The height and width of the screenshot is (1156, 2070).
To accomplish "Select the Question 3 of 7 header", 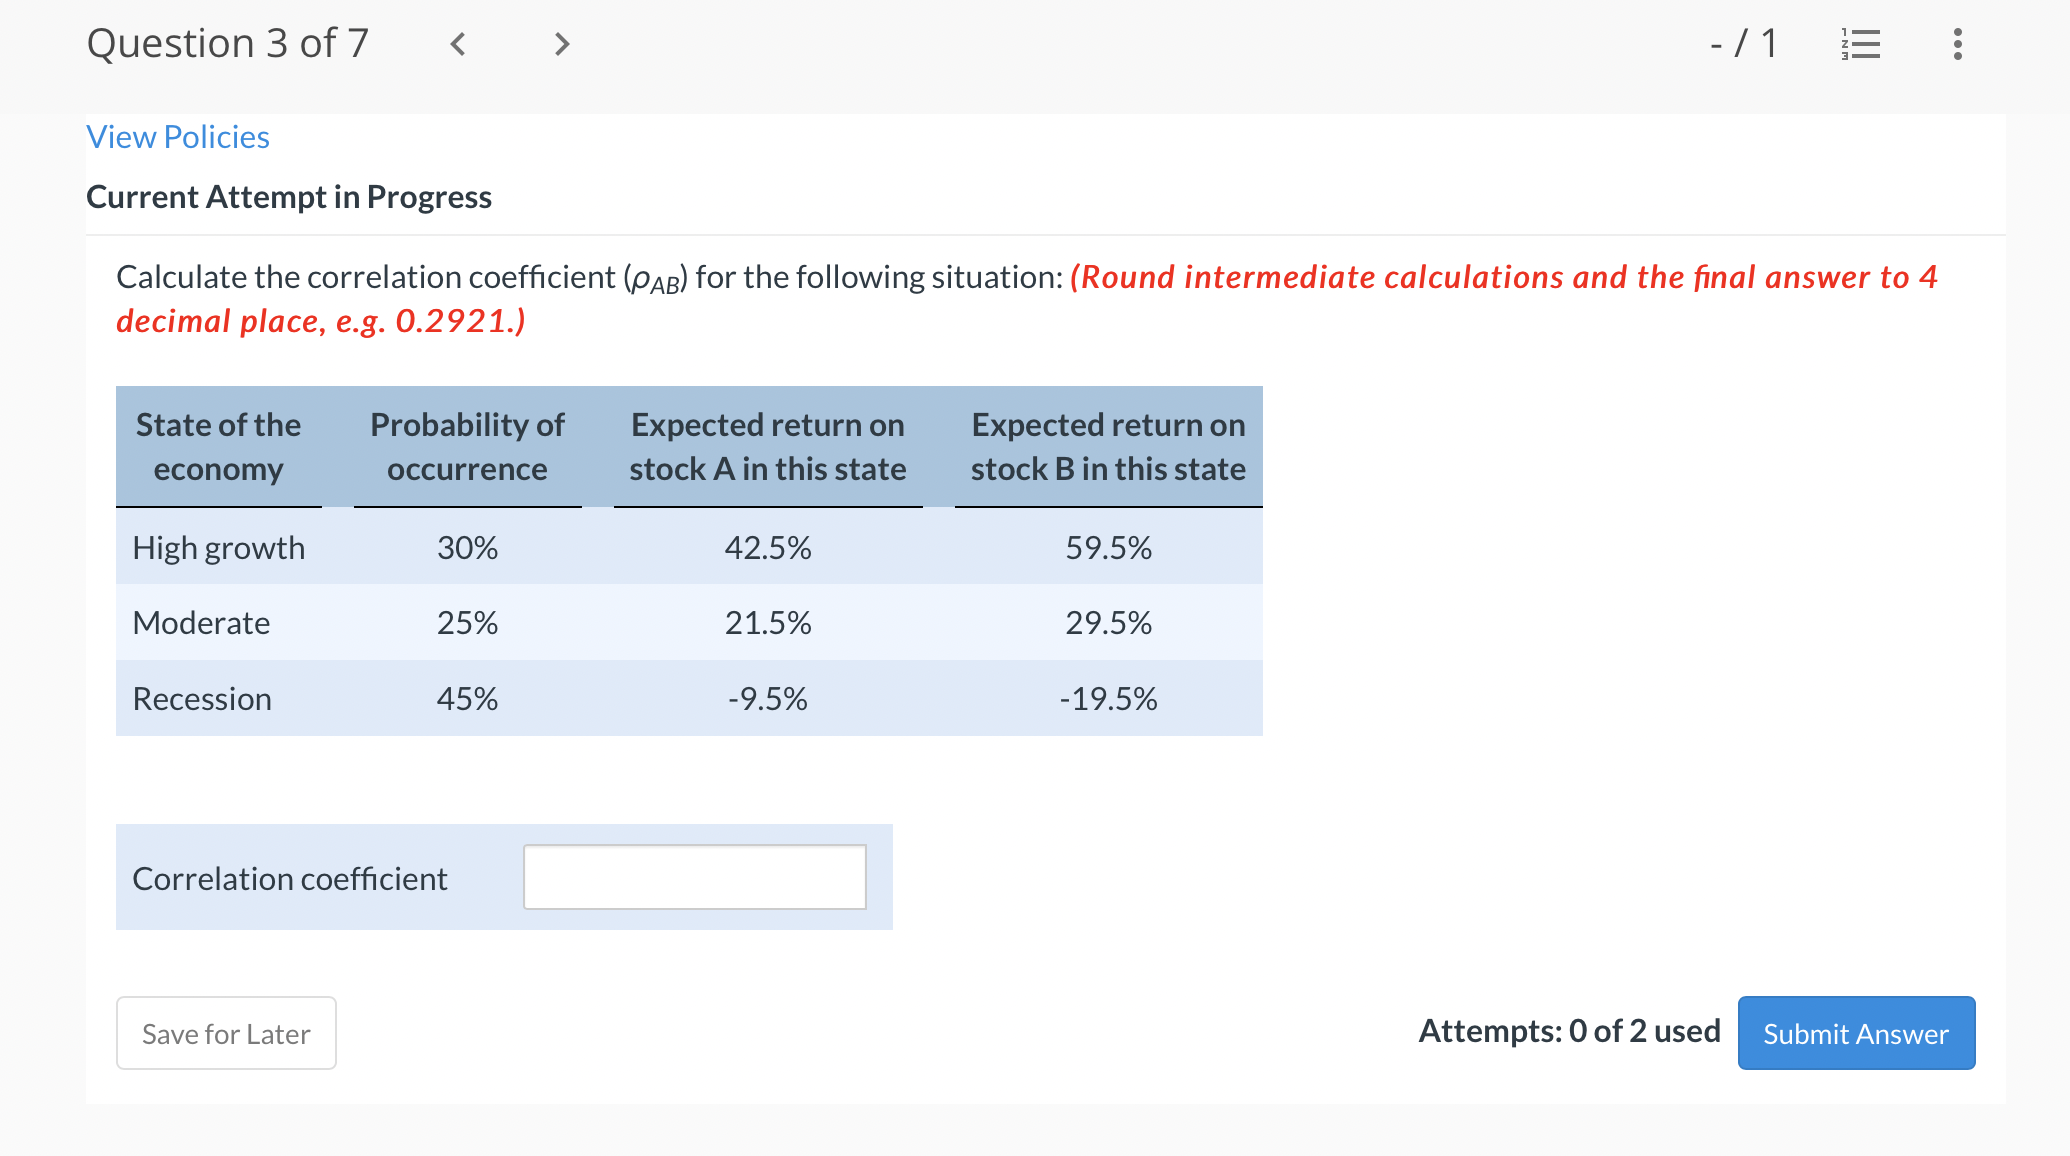I will [228, 43].
